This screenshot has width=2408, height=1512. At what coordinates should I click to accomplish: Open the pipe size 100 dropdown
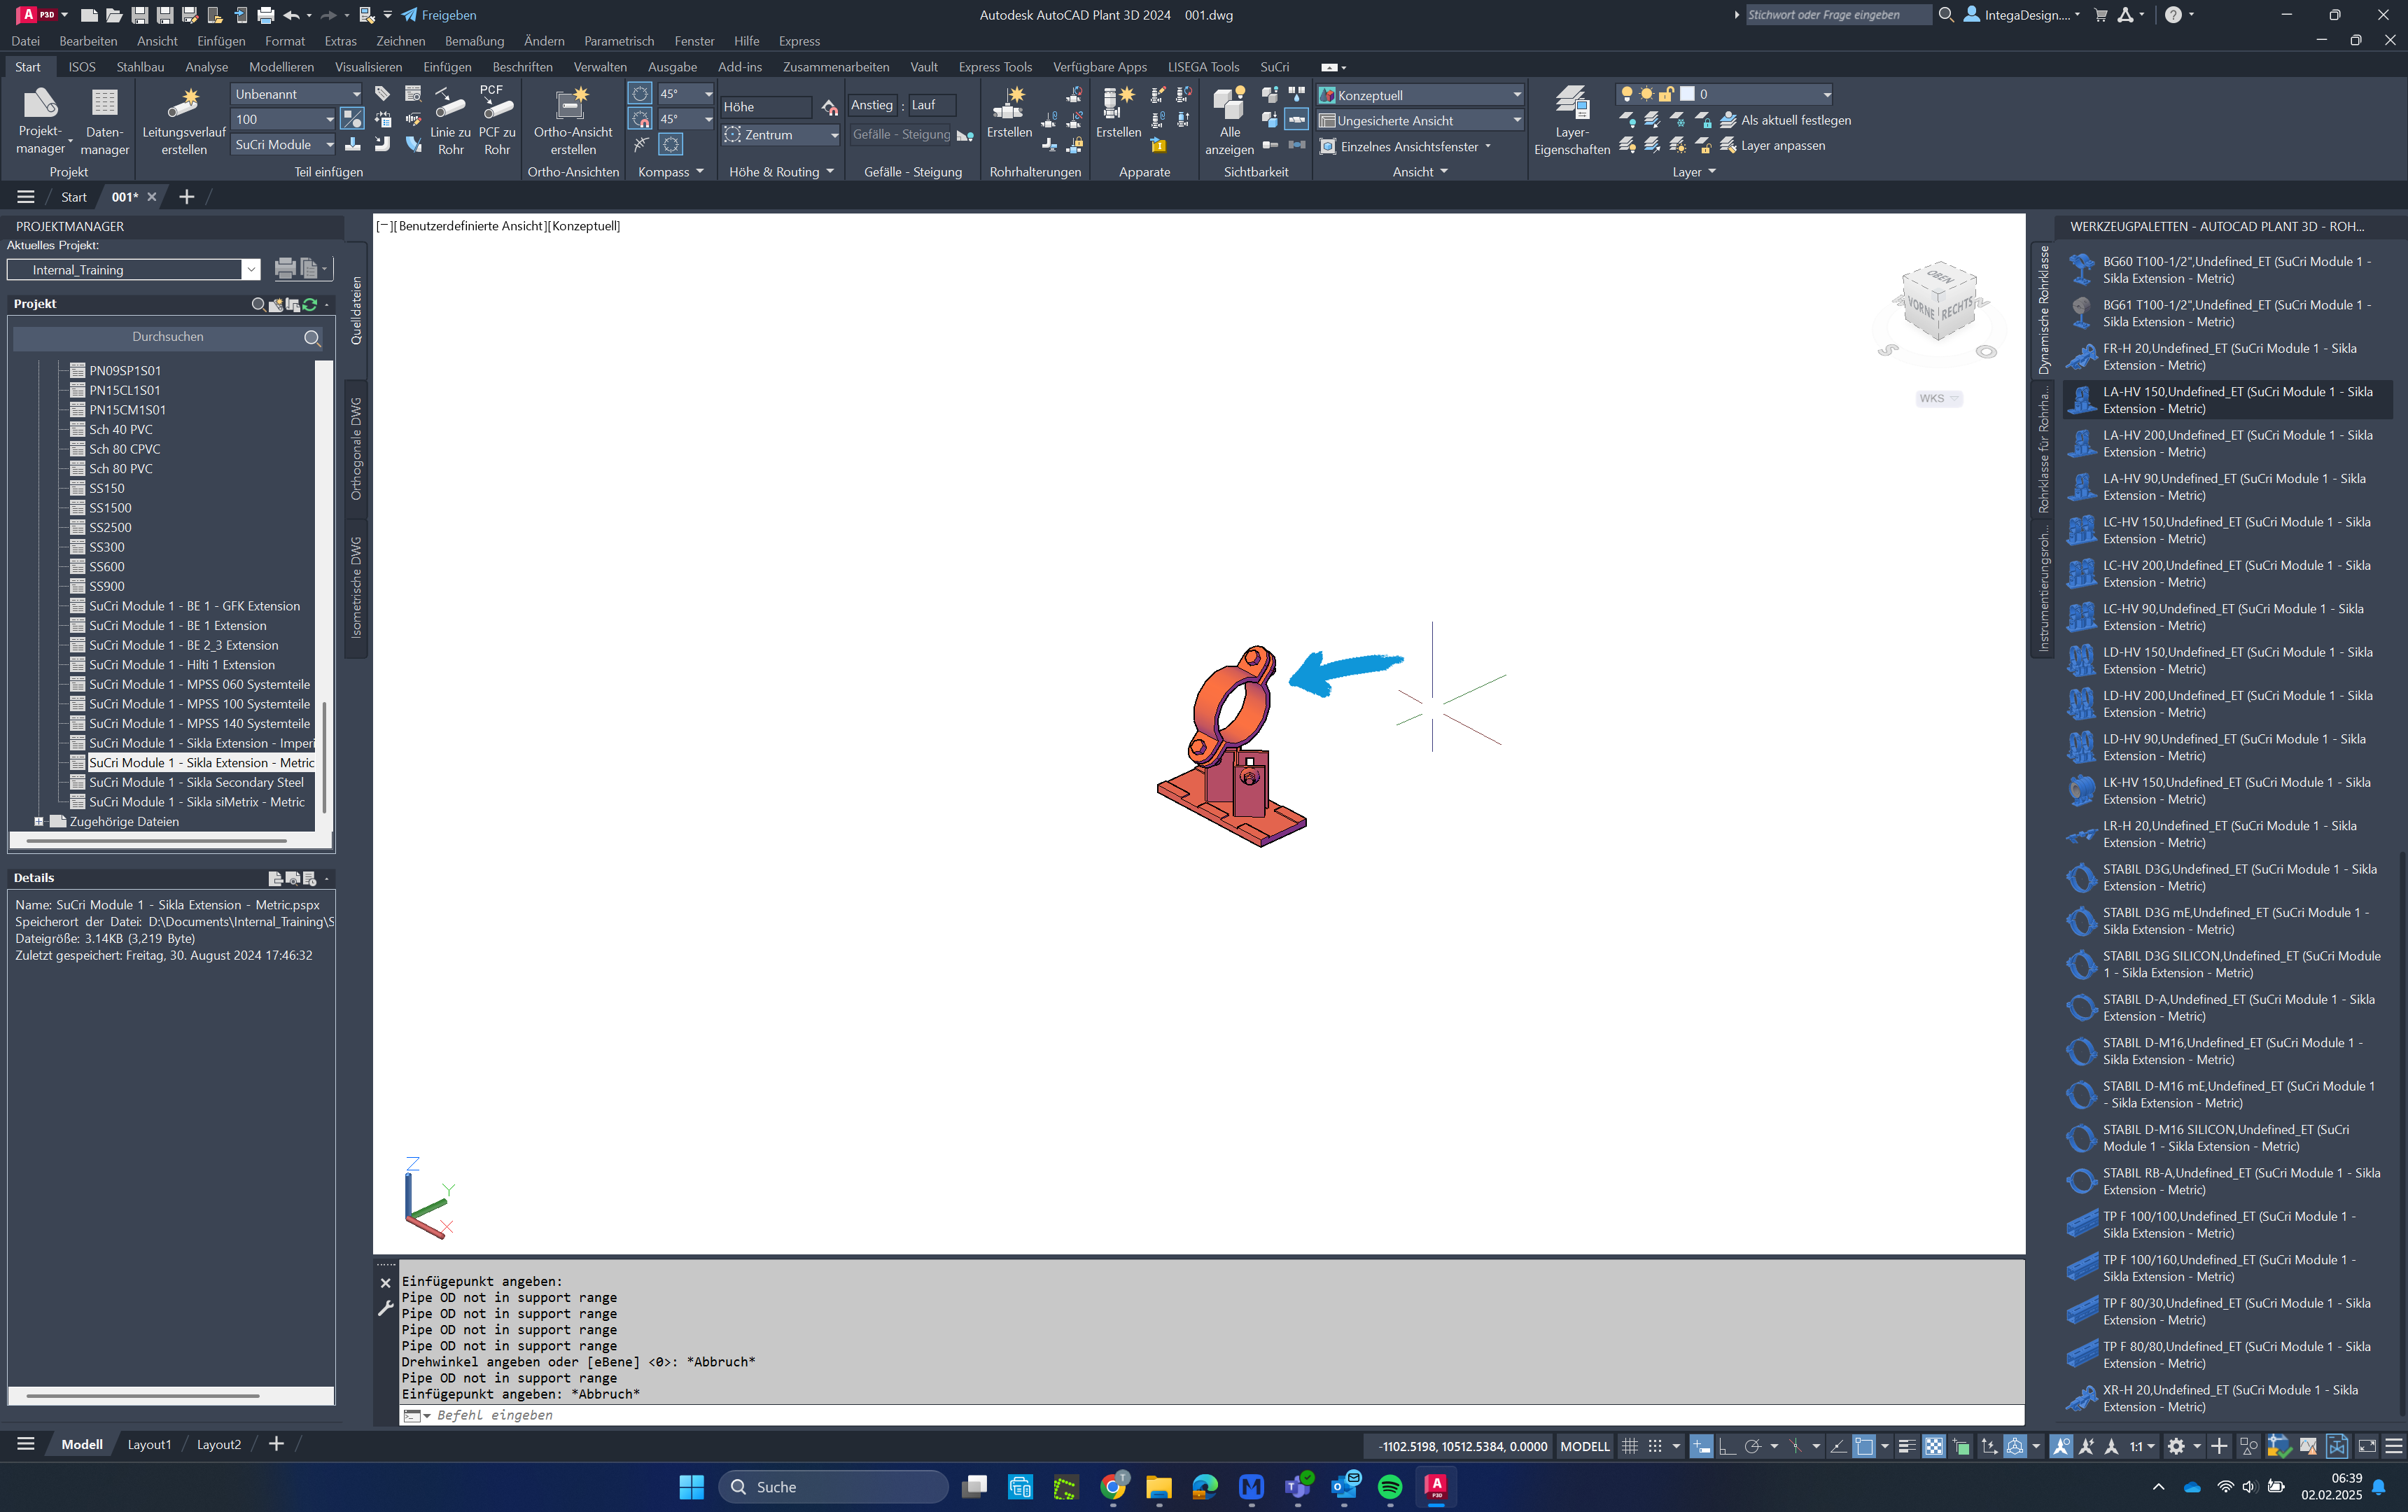(x=284, y=119)
